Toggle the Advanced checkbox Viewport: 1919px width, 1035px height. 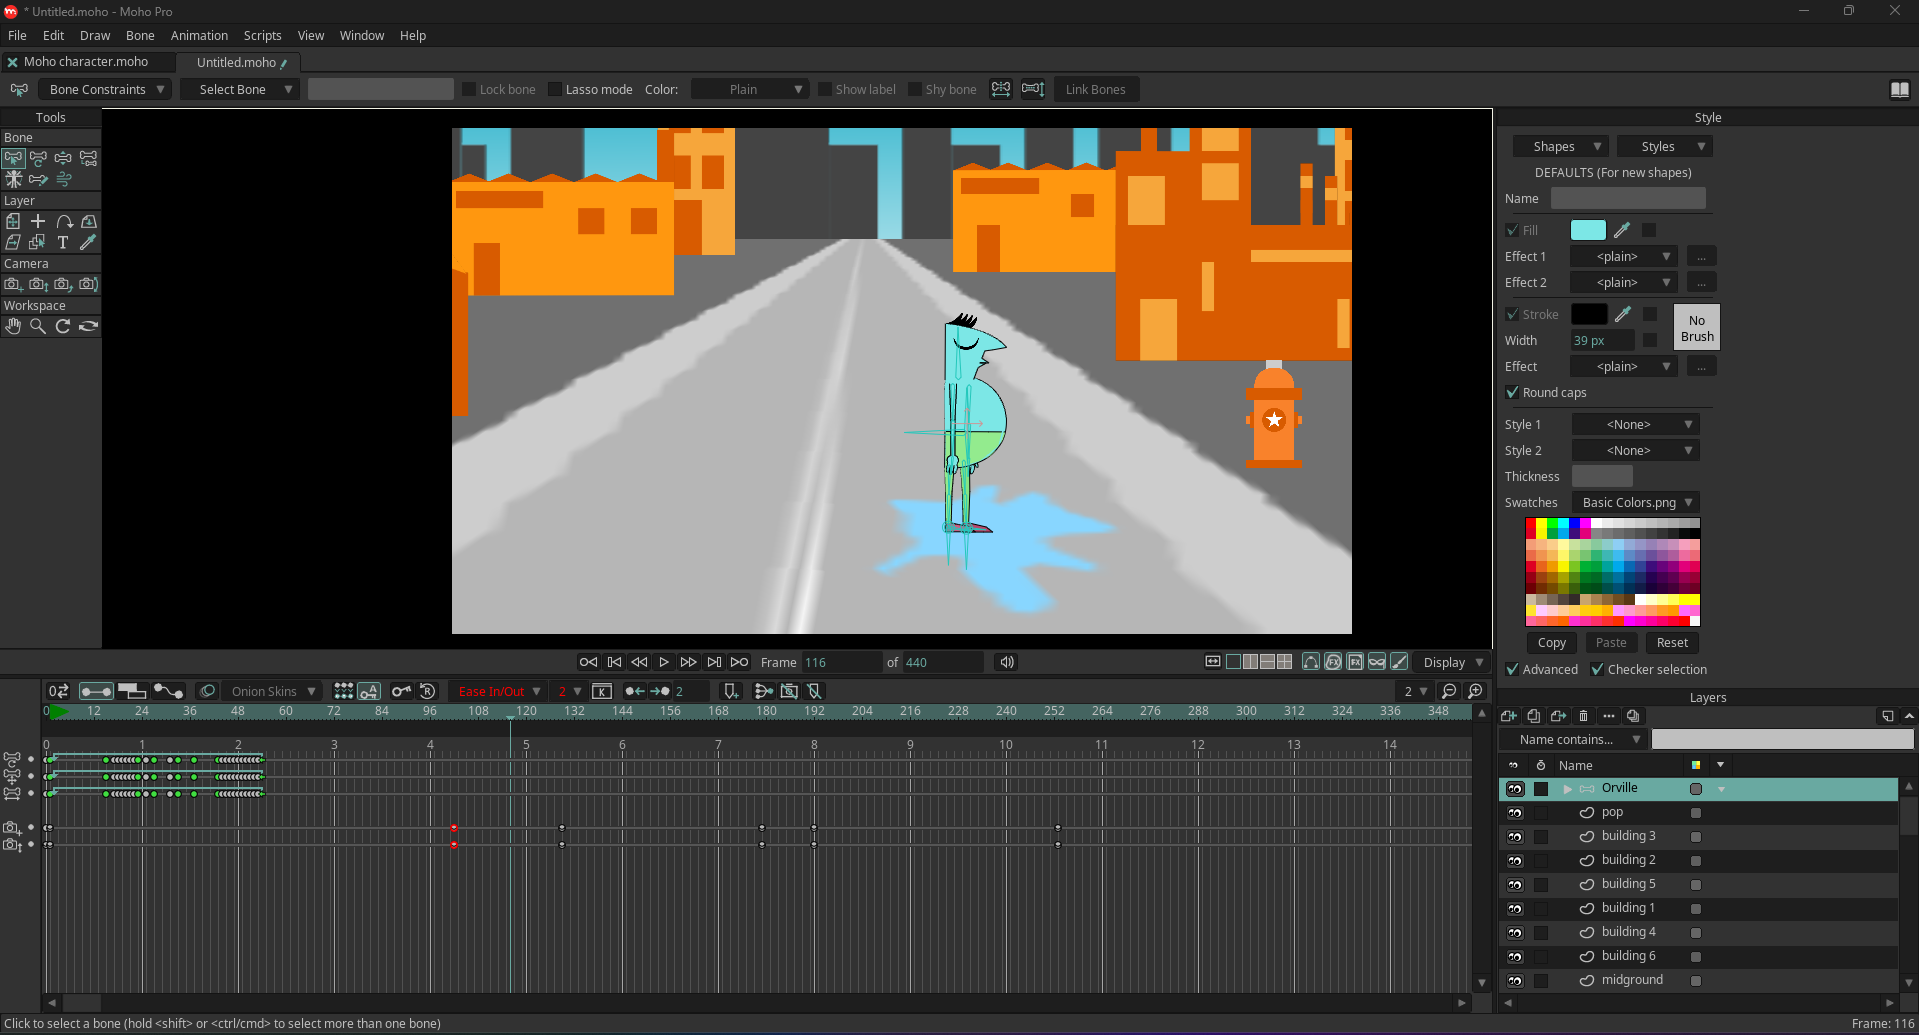click(x=1513, y=669)
